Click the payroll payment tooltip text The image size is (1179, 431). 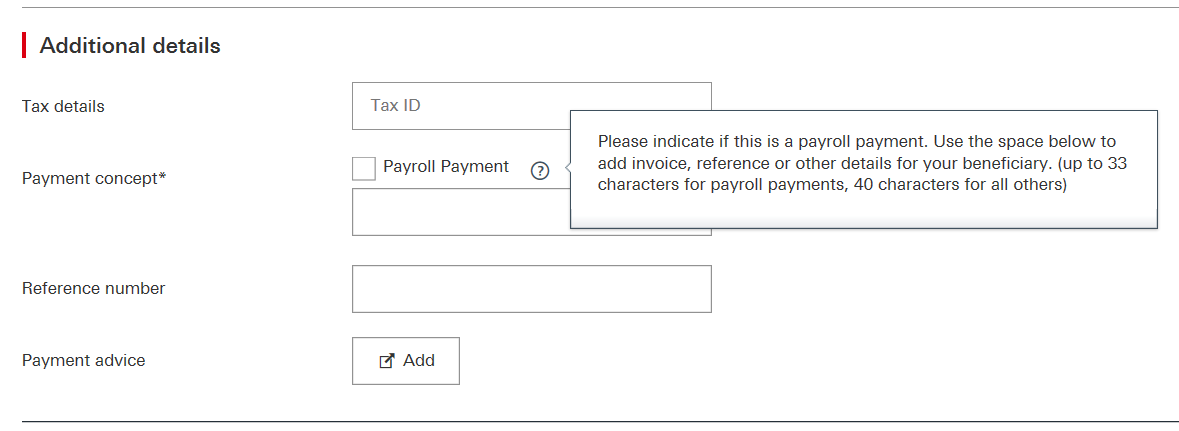point(862,163)
